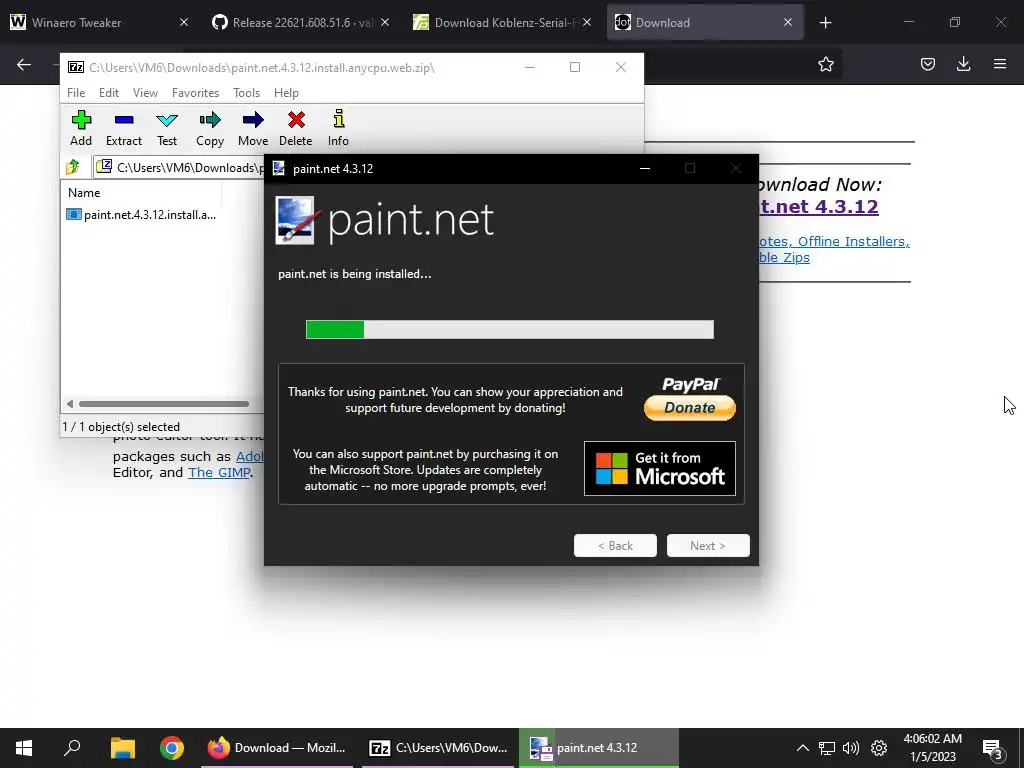Screen dimensions: 1024x768
Task: Open the Firefox hamburger menu
Action: 1000,64
